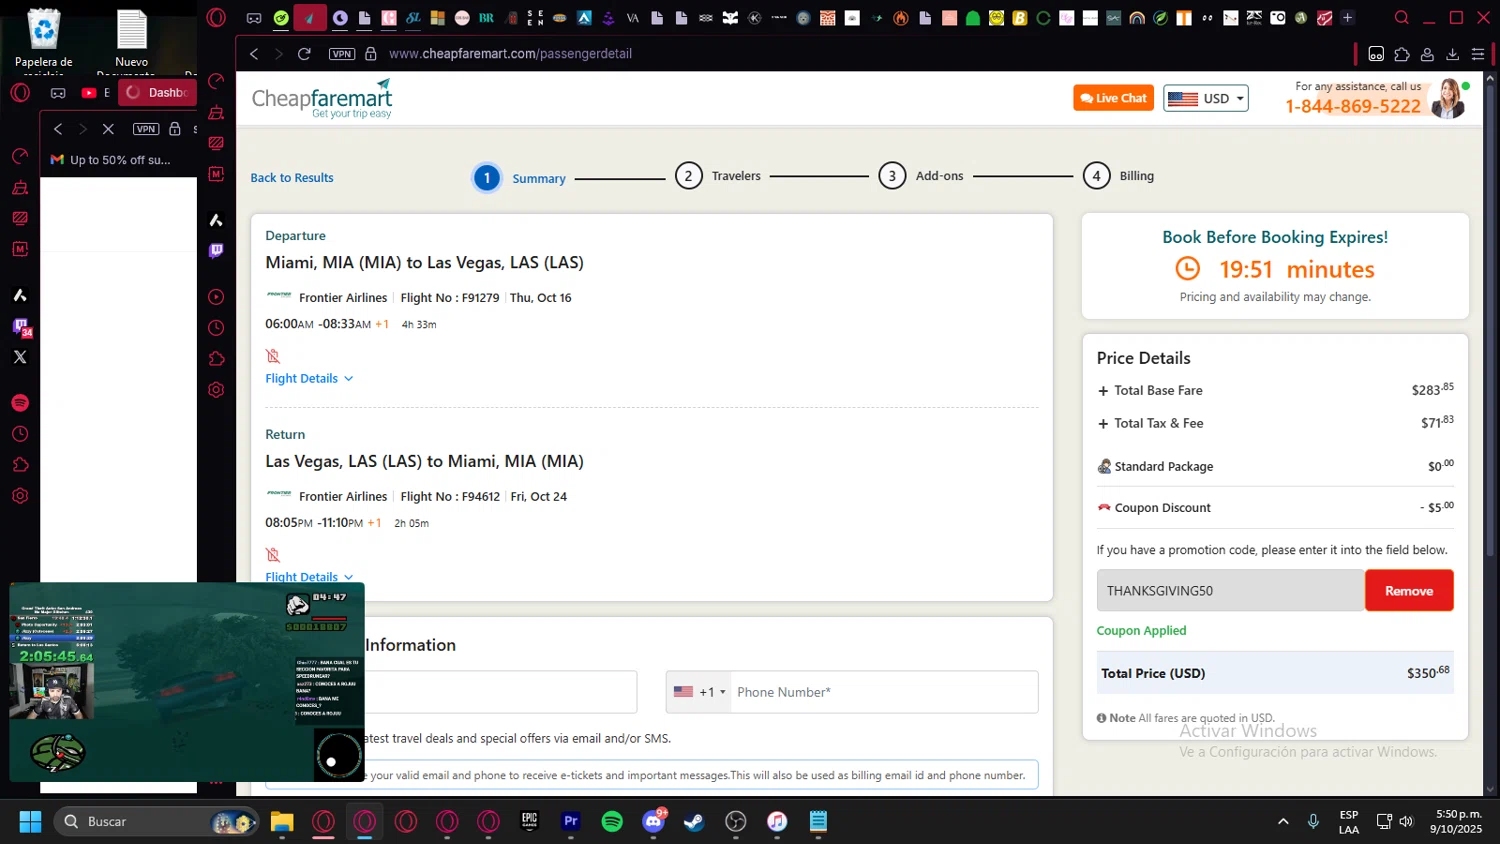Remove the THANKSGIVING50 coupon
Screen dimensions: 1500x844
[1409, 591]
